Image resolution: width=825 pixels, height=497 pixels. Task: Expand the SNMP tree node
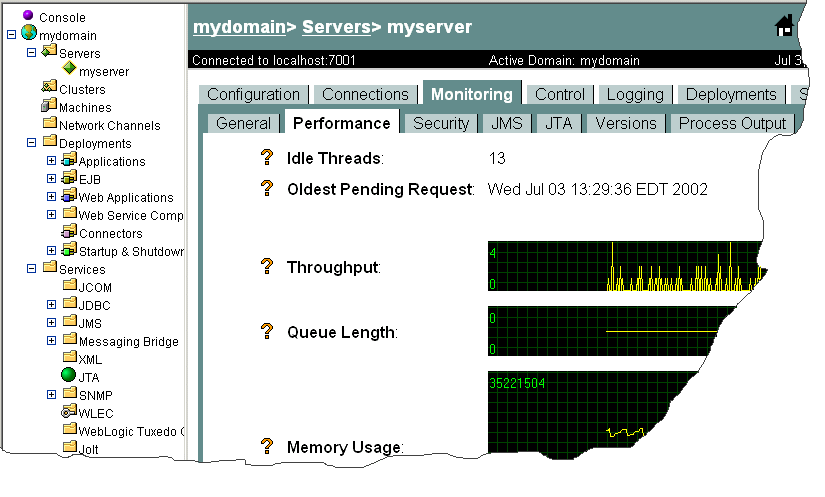click(x=51, y=394)
